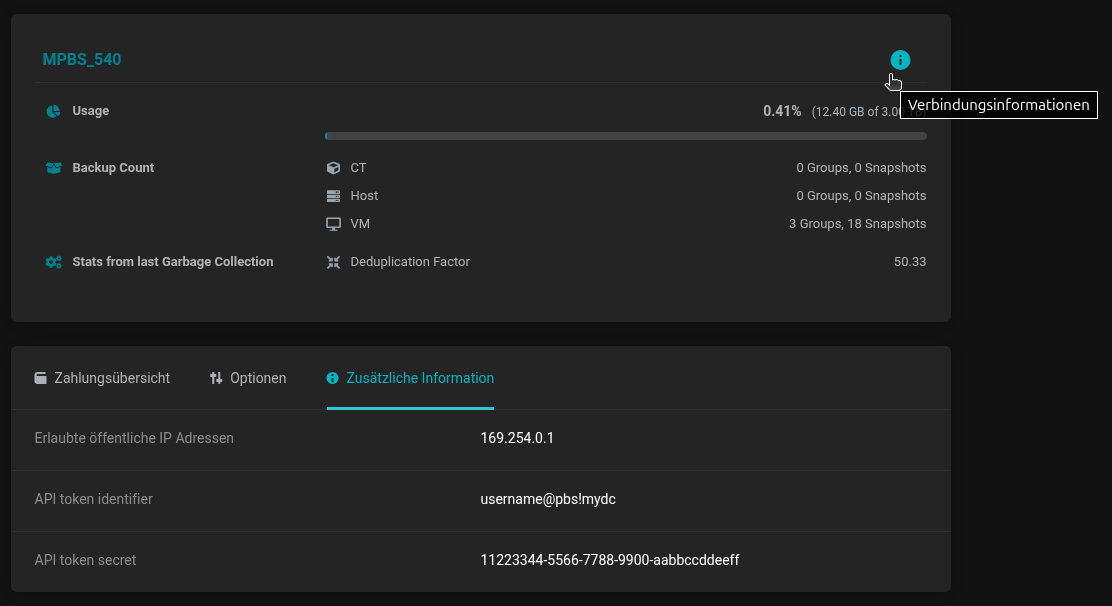
Task: Click the deduplication value 50.33
Action: pos(910,262)
